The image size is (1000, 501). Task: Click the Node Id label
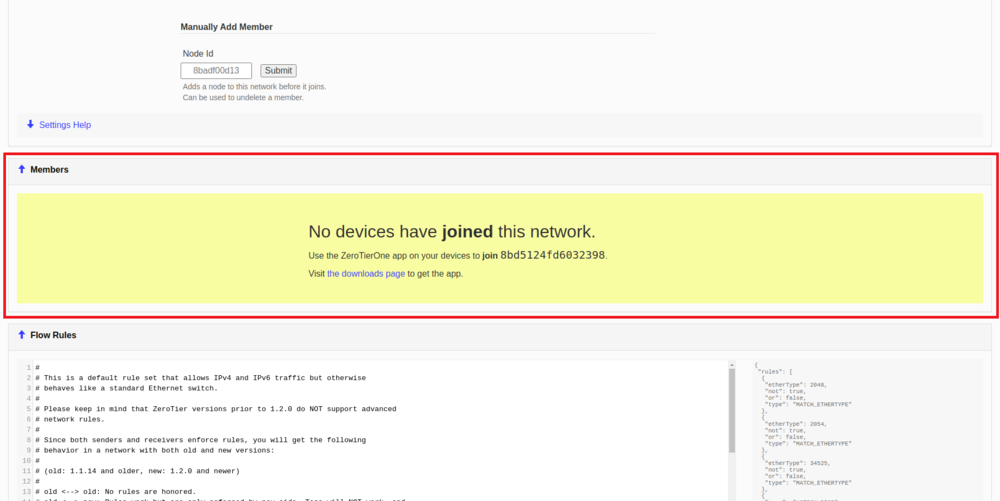click(x=197, y=54)
